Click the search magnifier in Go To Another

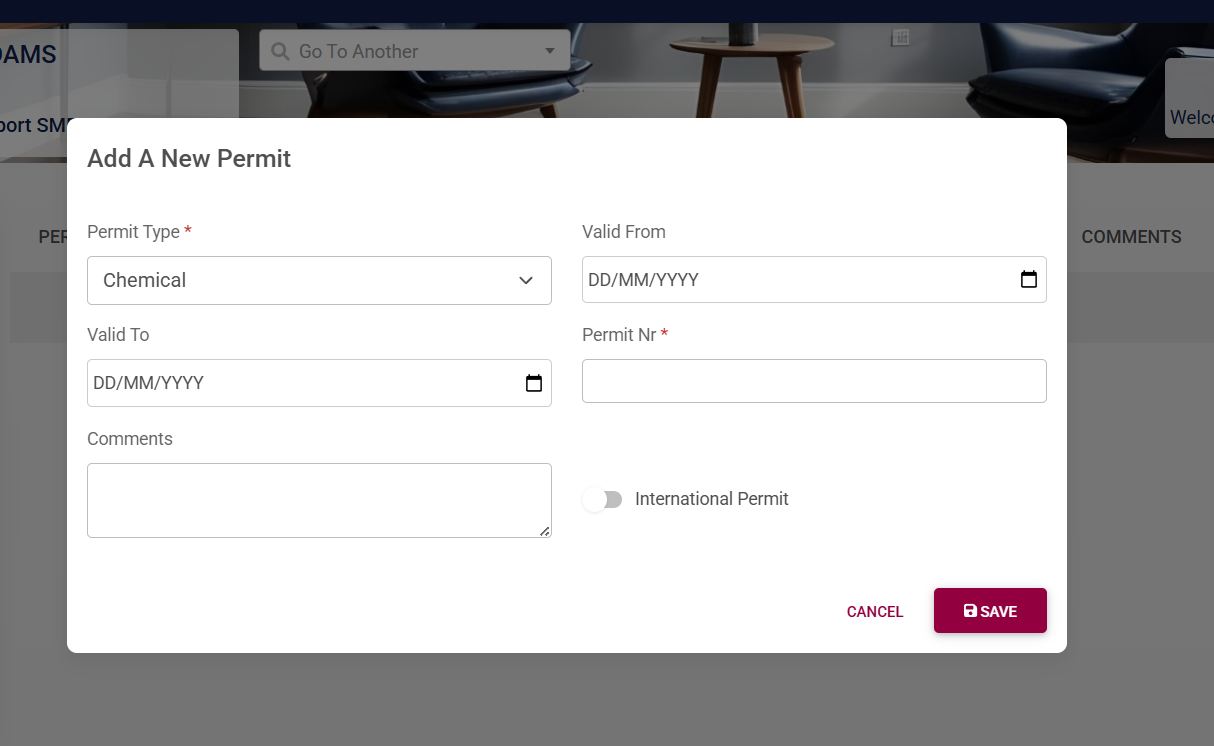click(x=280, y=51)
